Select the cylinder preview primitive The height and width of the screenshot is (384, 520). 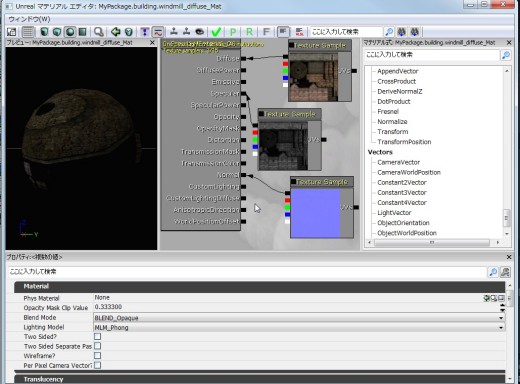44,32
